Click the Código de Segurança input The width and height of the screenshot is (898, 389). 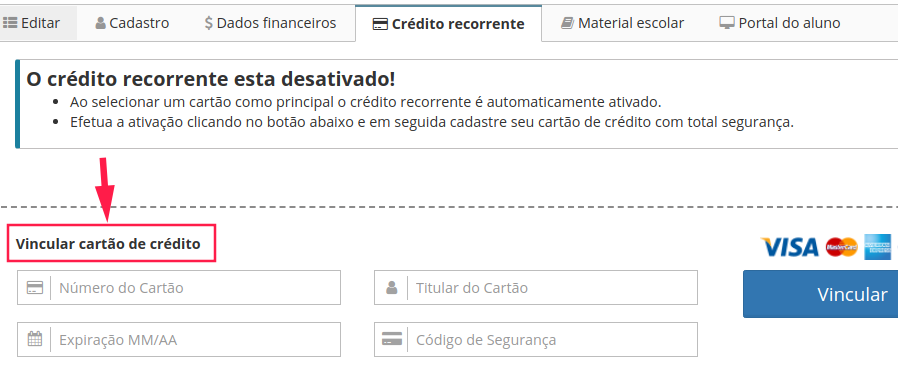(535, 339)
